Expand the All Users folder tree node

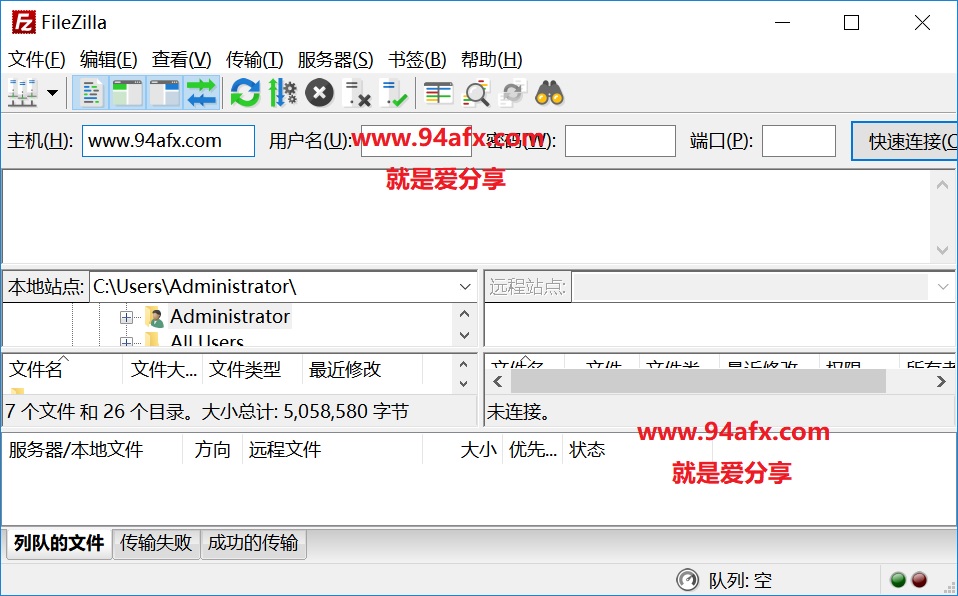point(126,342)
